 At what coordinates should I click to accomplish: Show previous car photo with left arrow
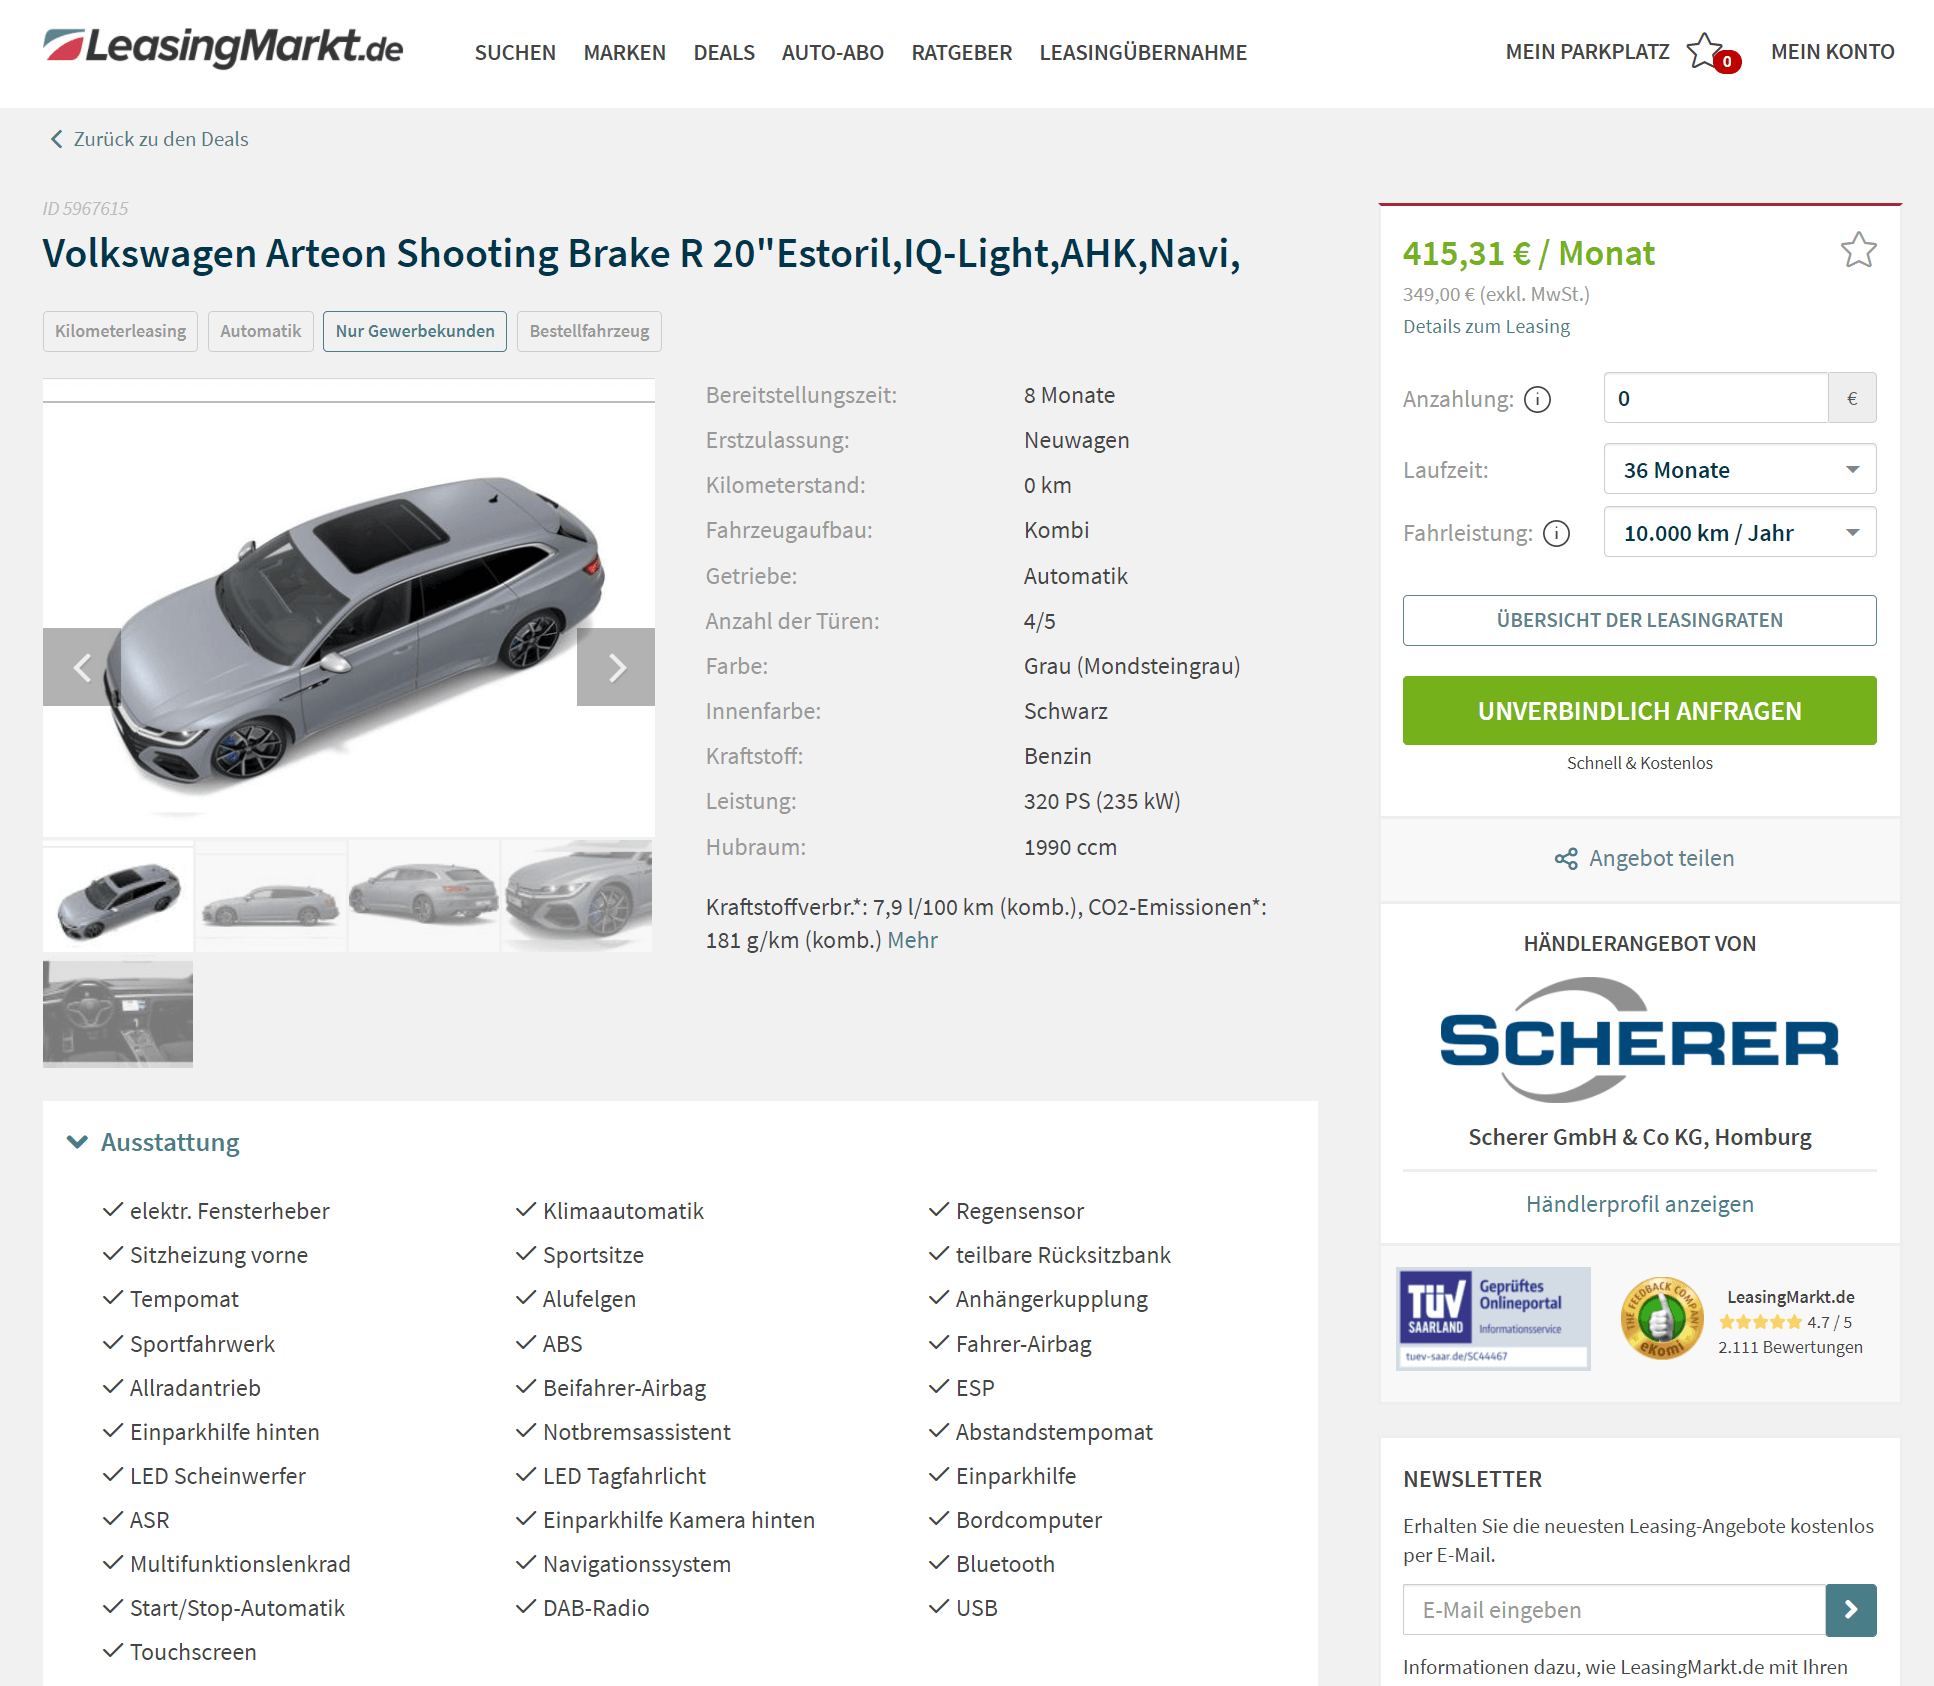pos(82,667)
